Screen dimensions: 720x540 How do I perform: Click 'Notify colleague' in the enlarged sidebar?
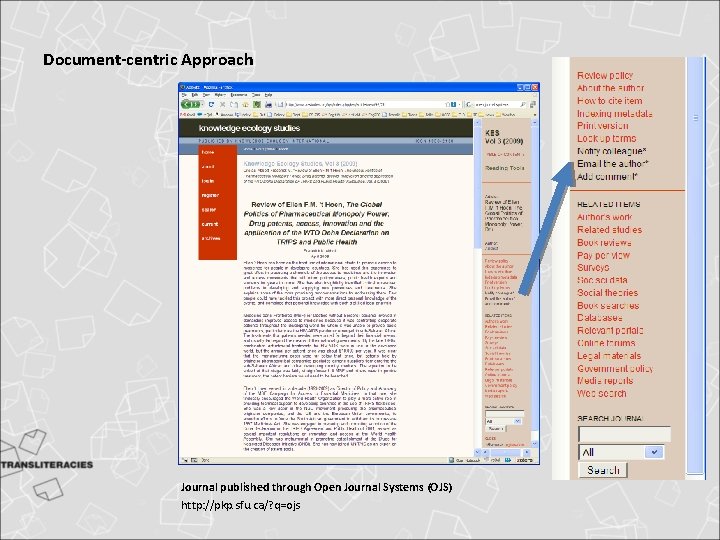(x=612, y=151)
